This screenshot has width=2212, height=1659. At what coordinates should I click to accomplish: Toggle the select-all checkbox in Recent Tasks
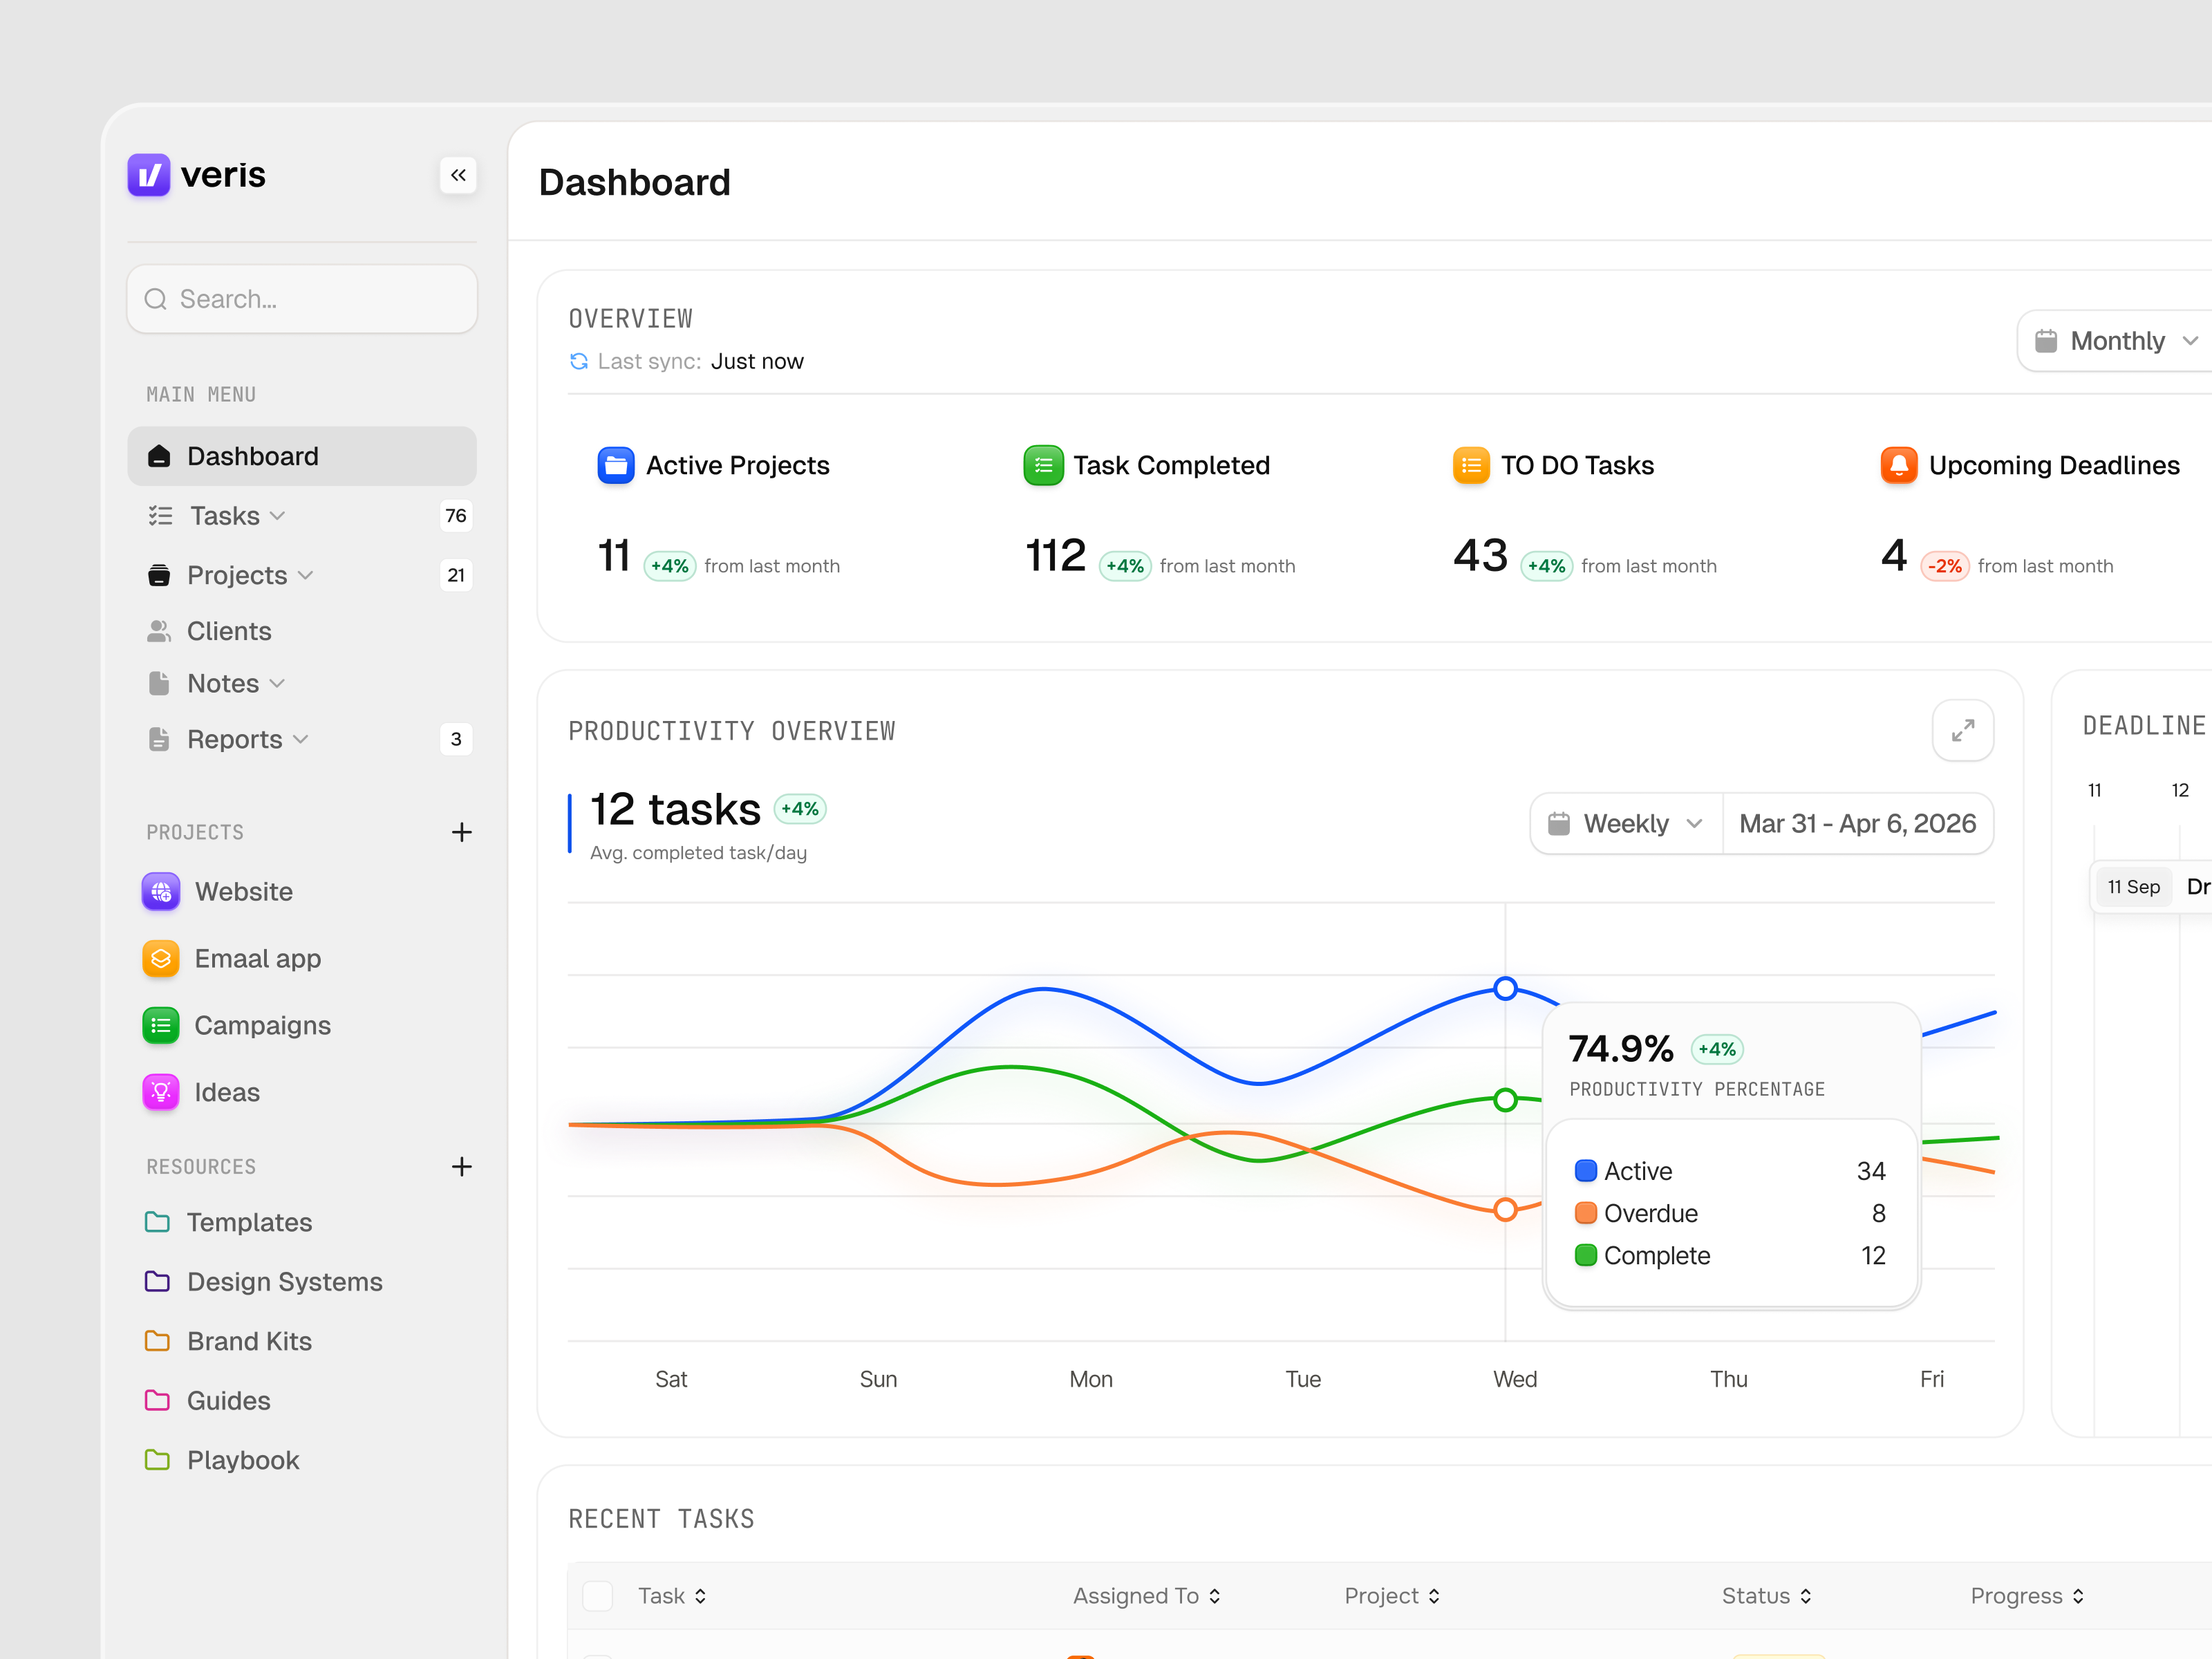pos(597,1595)
